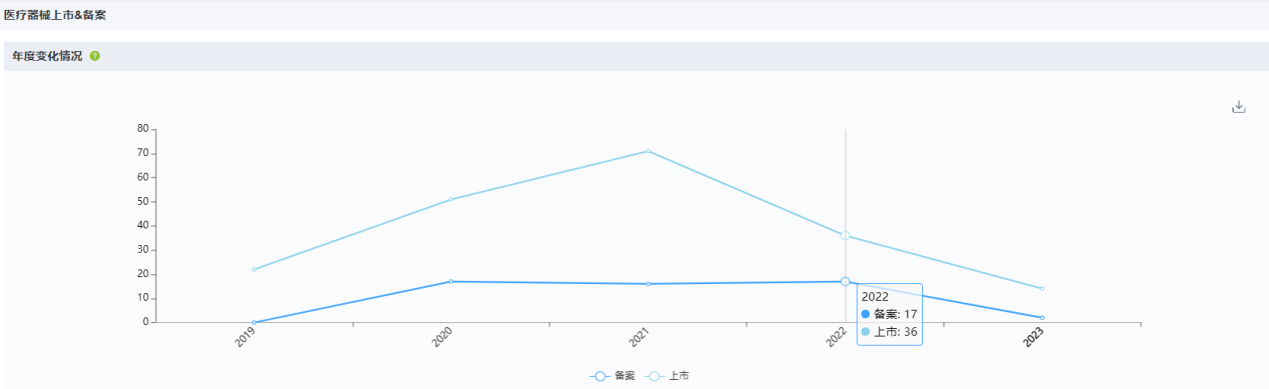Select the 2023 data point on 上市 line

(1042, 289)
